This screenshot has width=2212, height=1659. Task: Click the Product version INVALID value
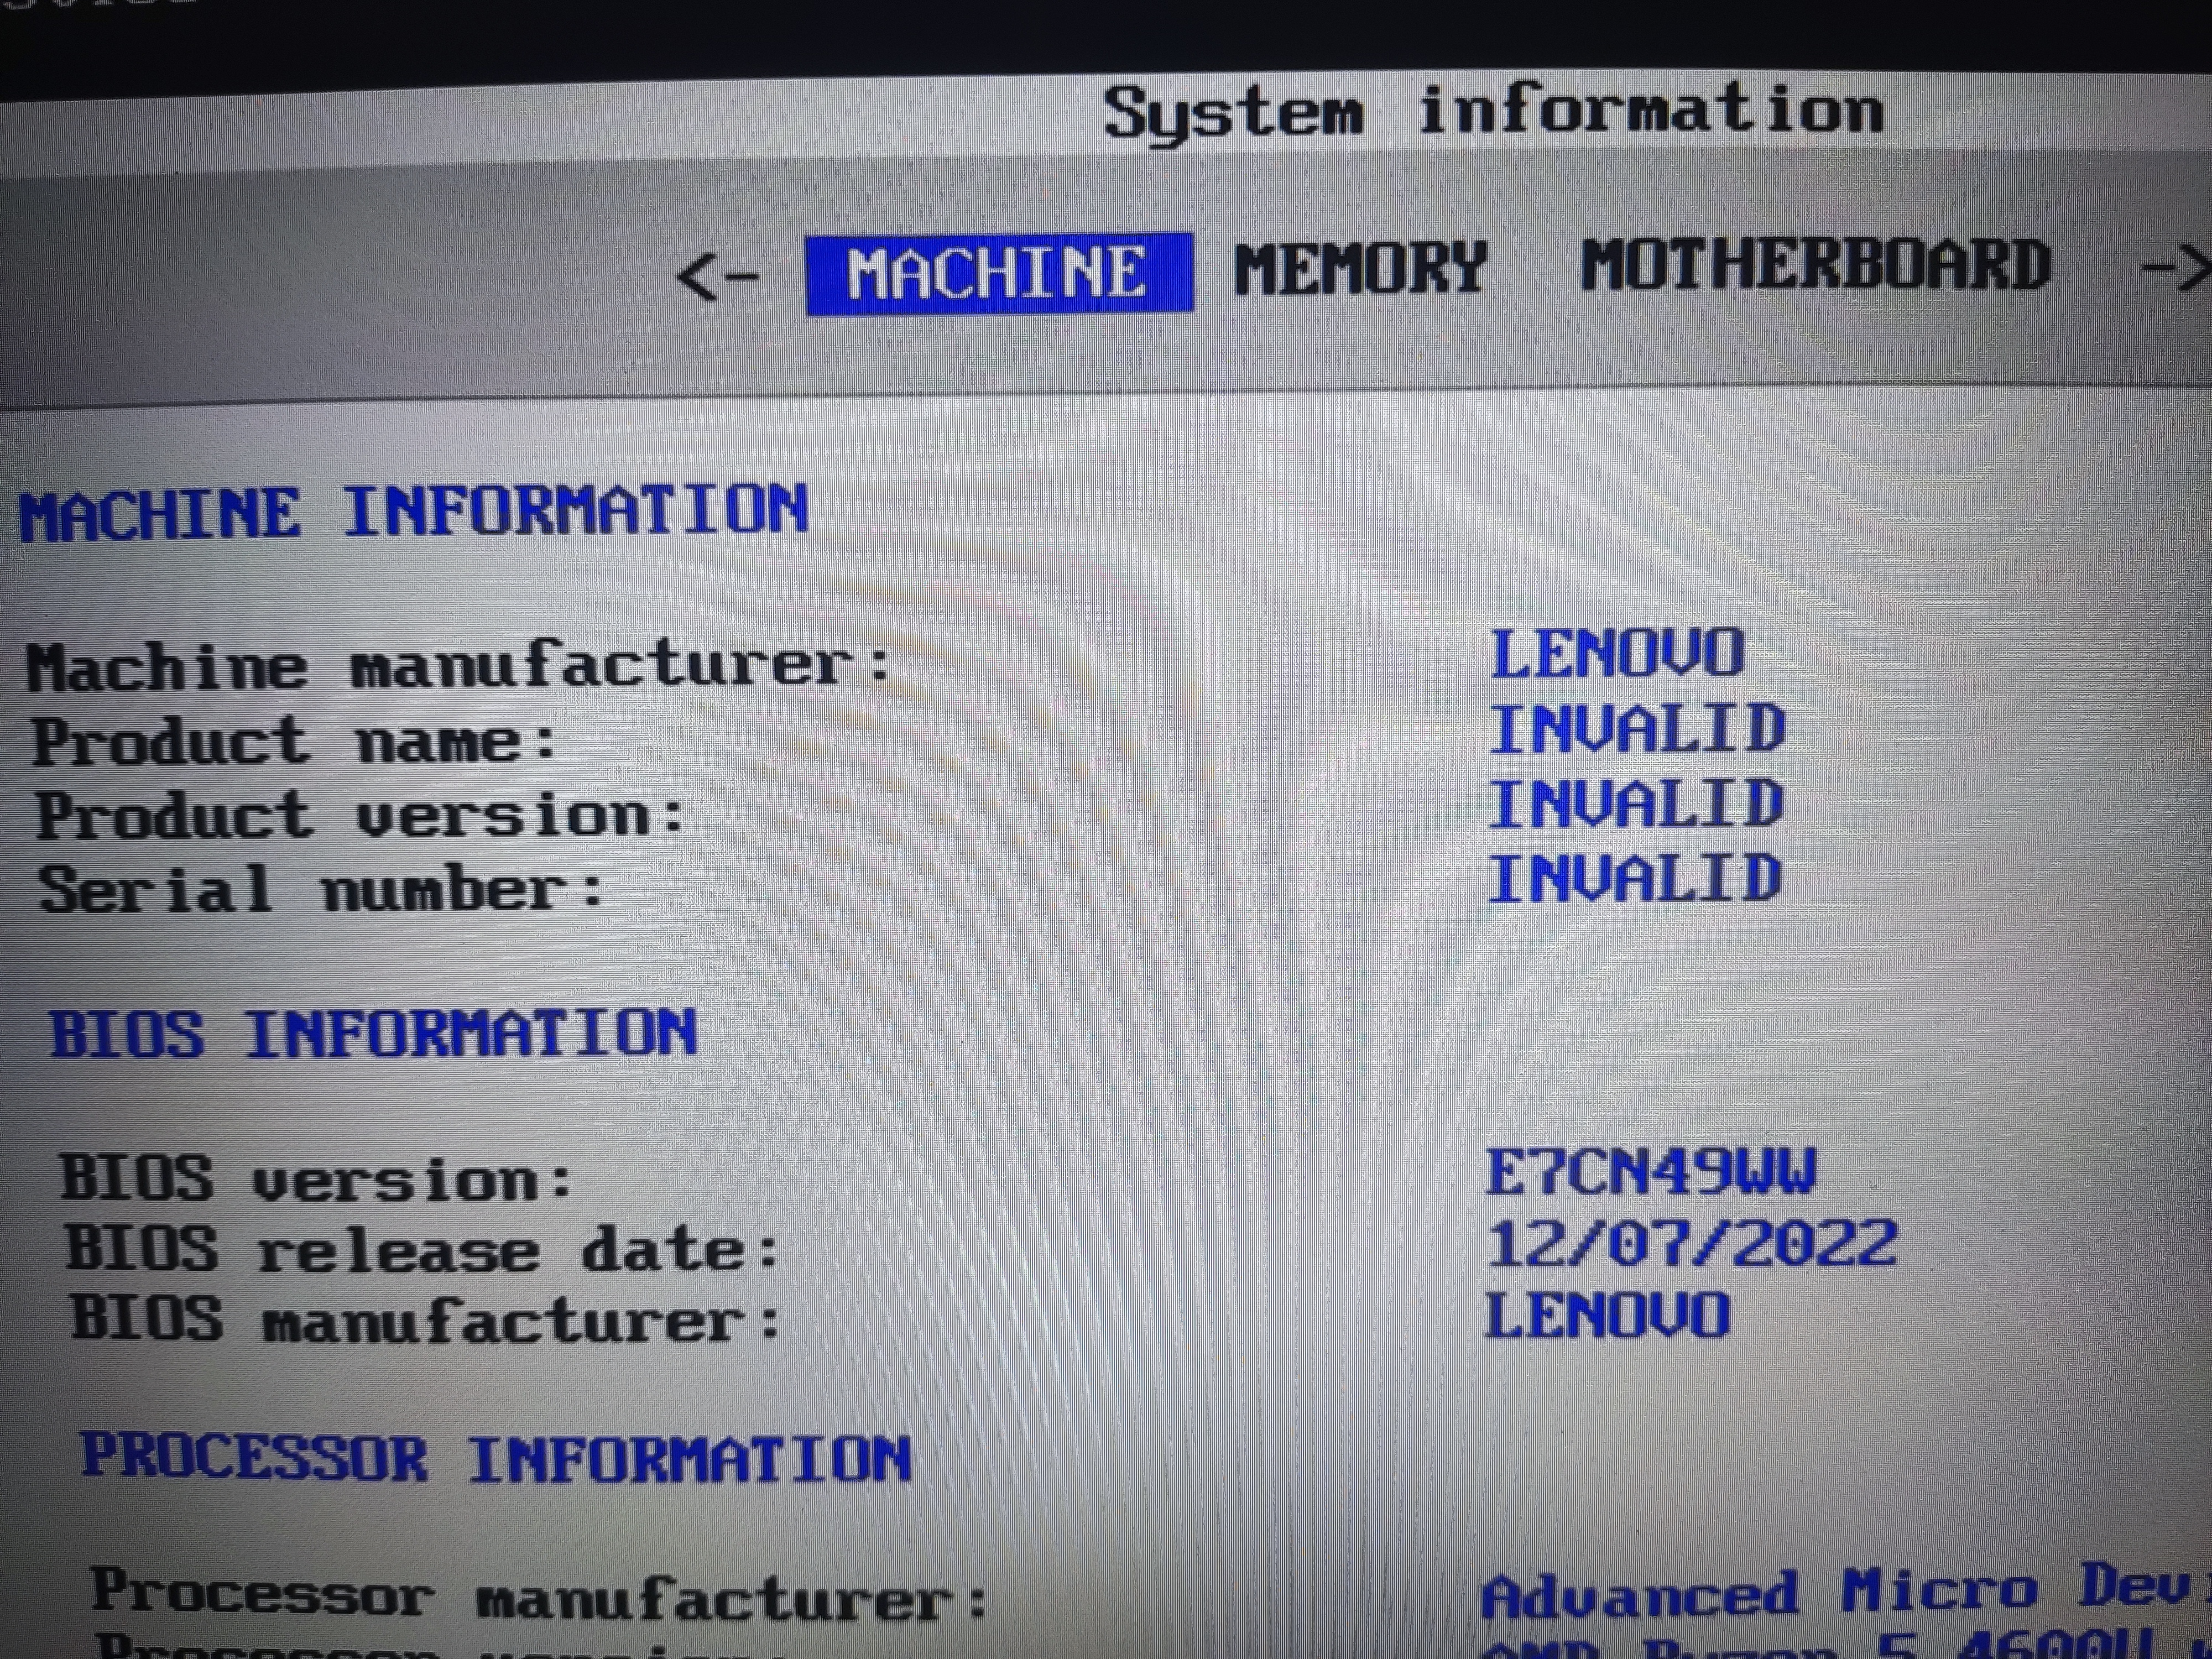1636,804
